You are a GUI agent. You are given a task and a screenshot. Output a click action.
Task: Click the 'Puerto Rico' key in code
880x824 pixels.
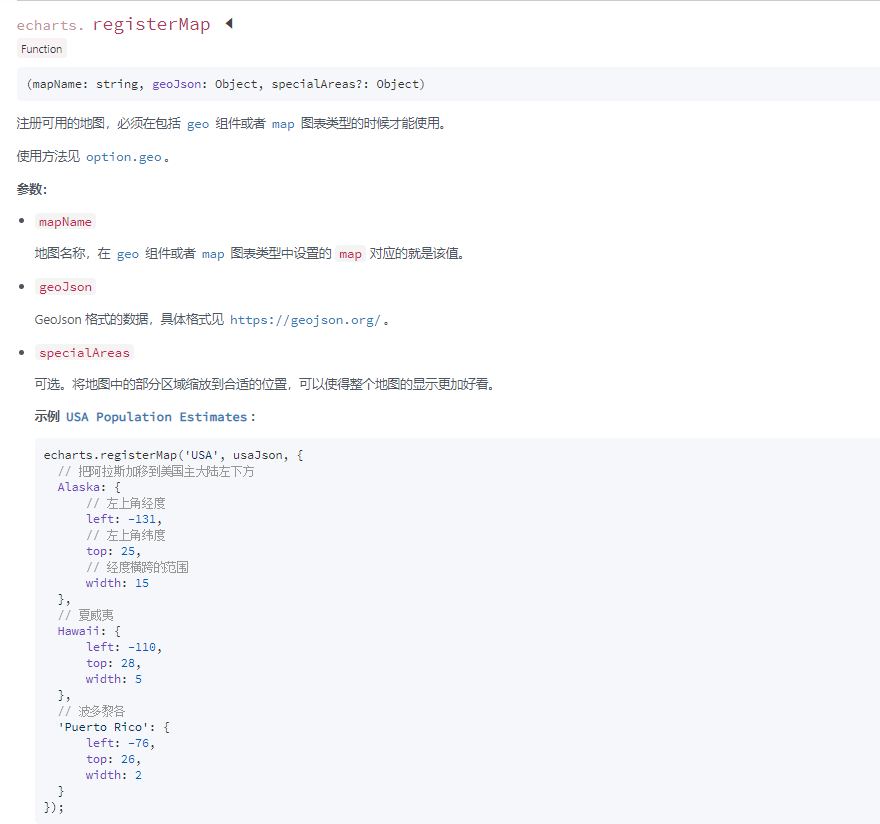(x=103, y=727)
